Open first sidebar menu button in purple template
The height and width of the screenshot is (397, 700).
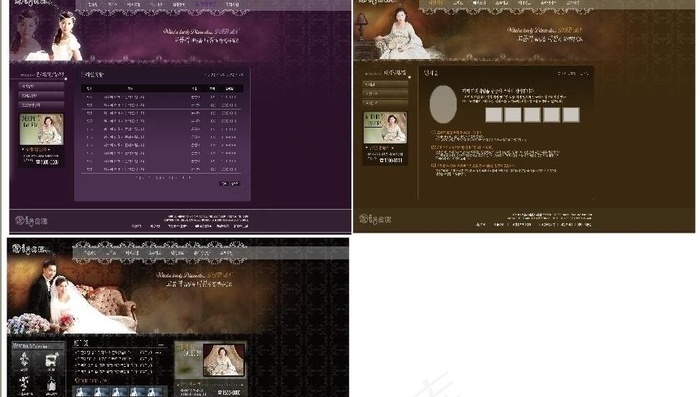41,86
